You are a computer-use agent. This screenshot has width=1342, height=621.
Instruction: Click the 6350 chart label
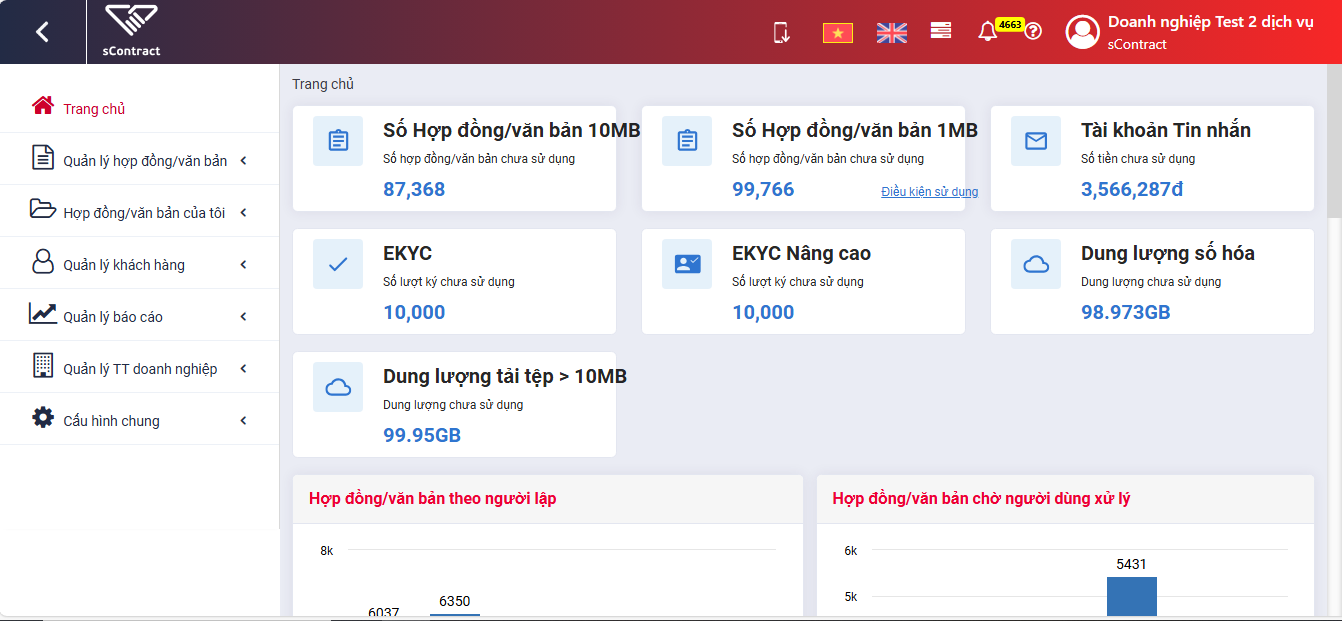[454, 601]
